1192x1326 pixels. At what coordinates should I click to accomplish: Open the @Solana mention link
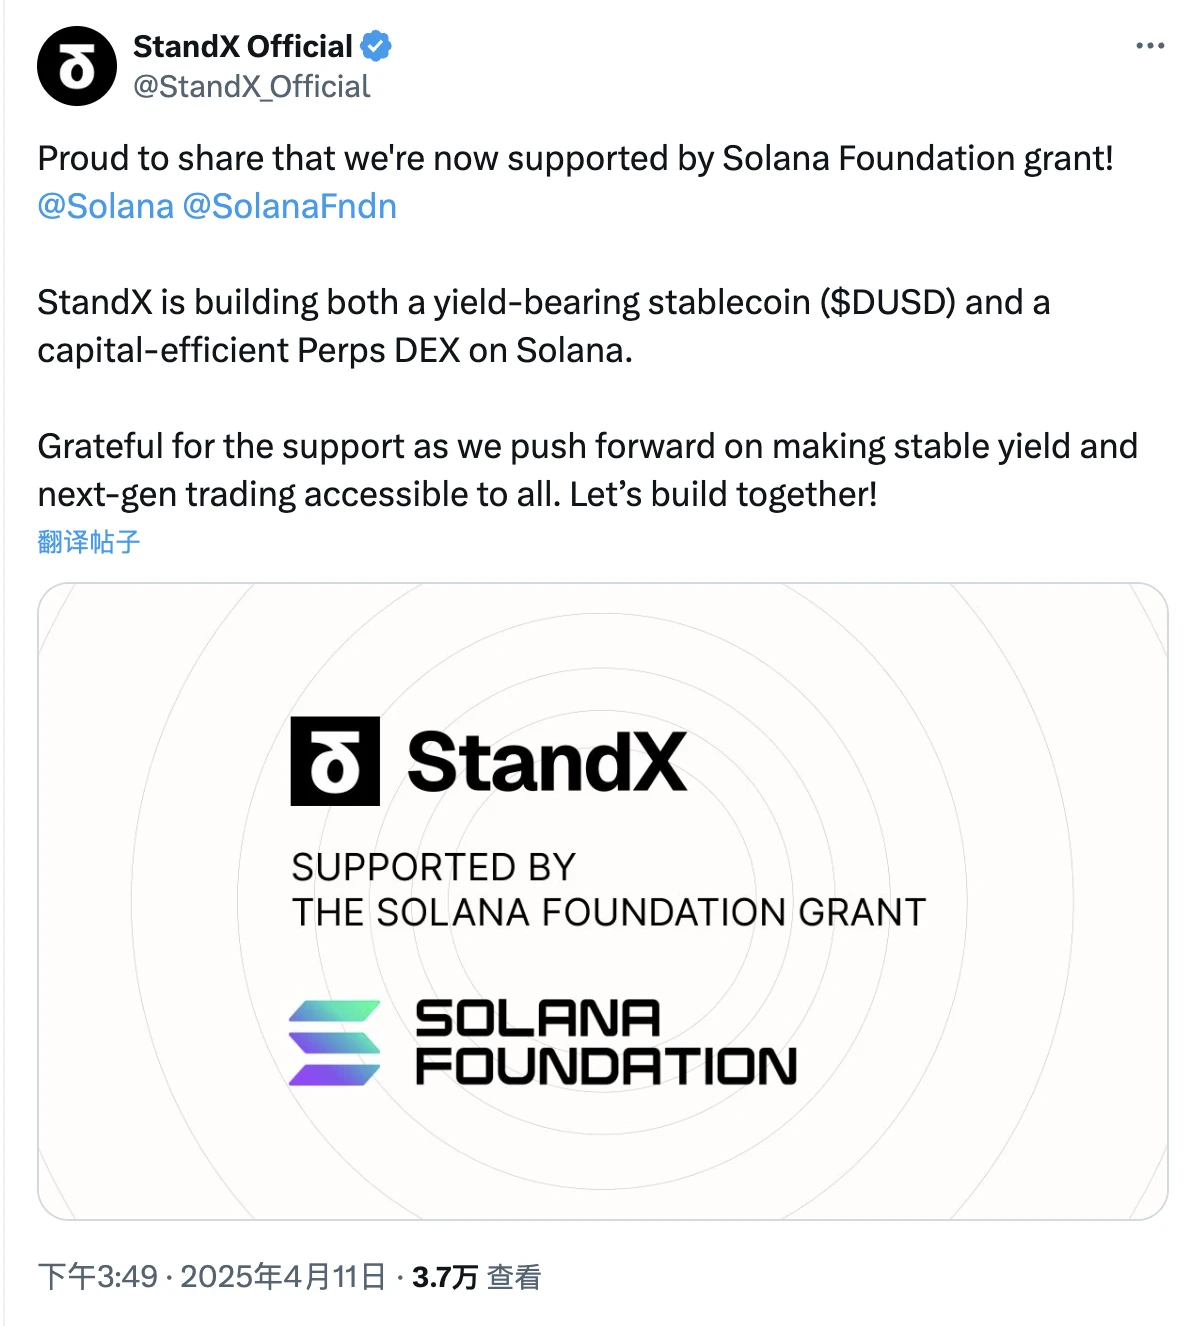pyautogui.click(x=105, y=206)
